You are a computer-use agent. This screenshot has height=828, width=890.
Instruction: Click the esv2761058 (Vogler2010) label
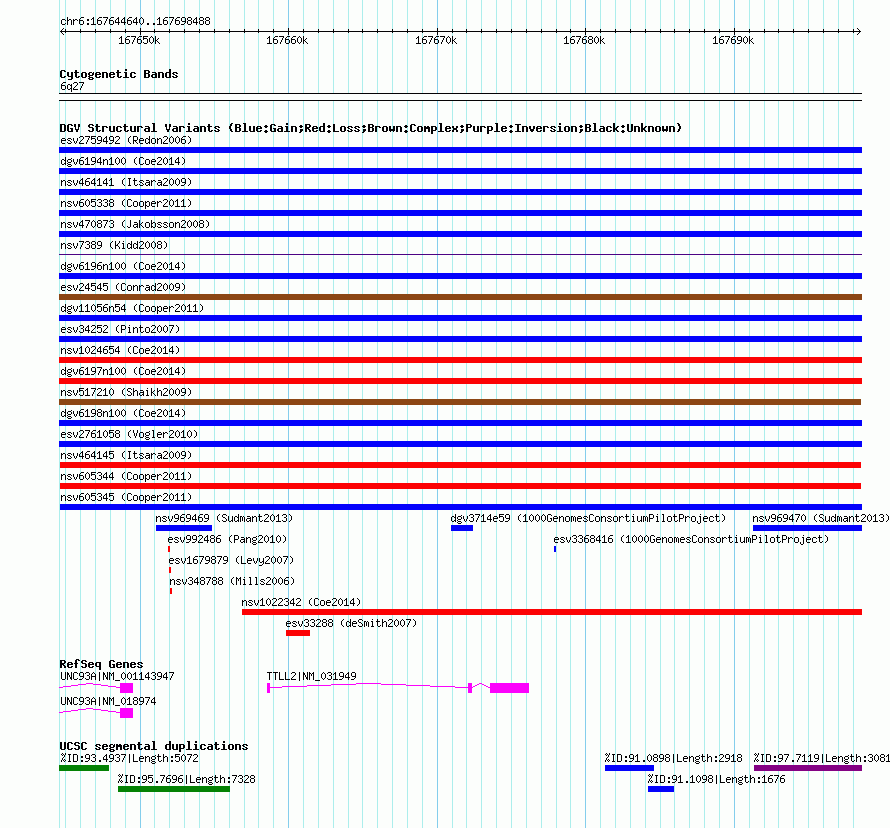(129, 434)
